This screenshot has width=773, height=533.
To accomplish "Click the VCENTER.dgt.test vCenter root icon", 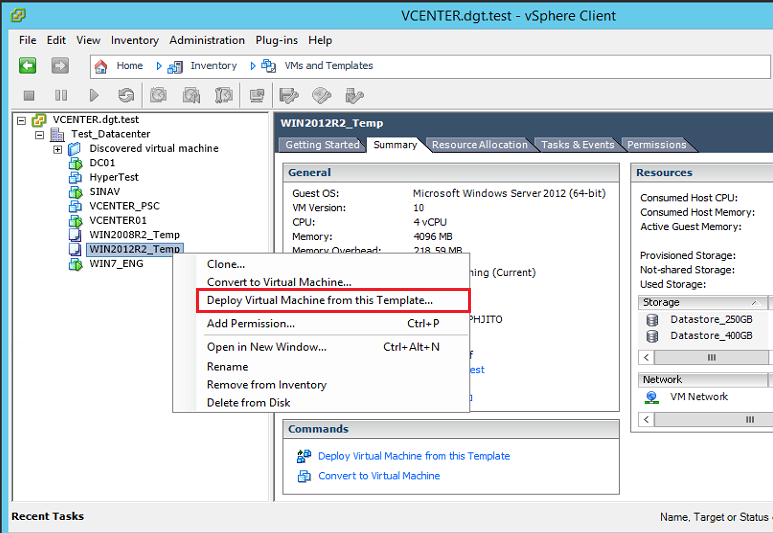I will click(x=39, y=120).
